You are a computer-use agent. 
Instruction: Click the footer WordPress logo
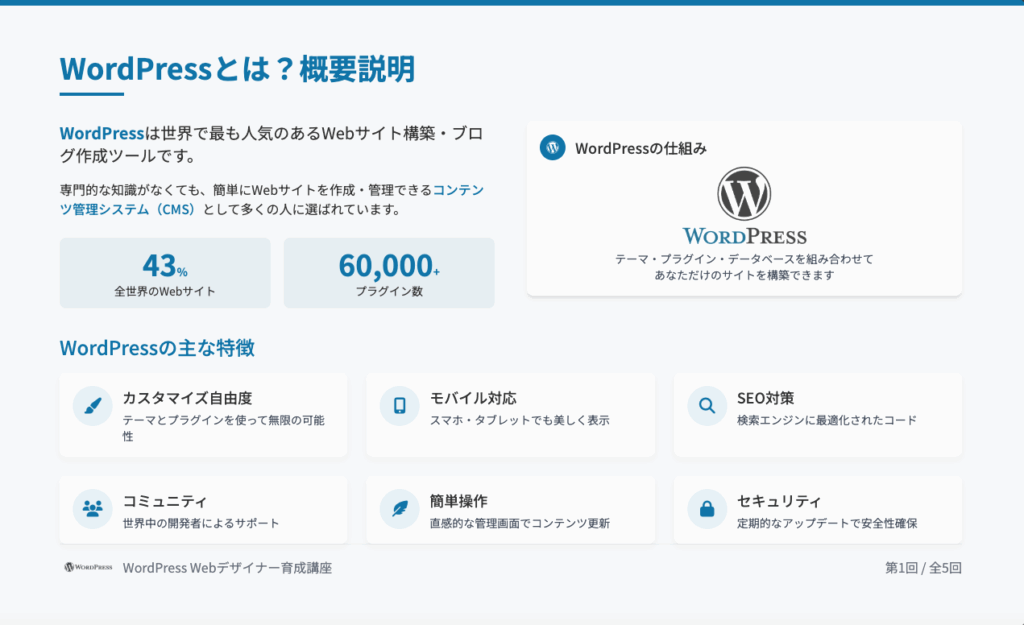click(x=88, y=567)
